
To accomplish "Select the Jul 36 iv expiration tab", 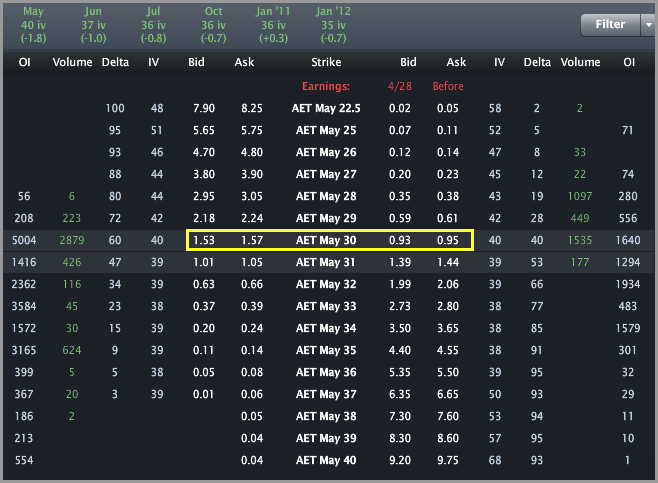I will pyautogui.click(x=154, y=25).
